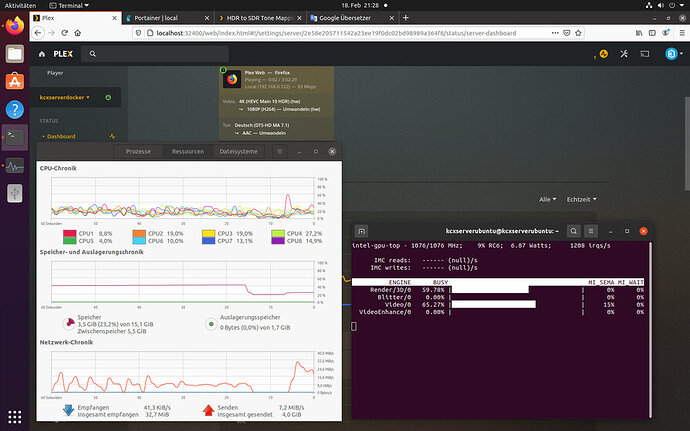Switch to the Dateisysteme tab
The height and width of the screenshot is (431, 690).
(x=239, y=151)
